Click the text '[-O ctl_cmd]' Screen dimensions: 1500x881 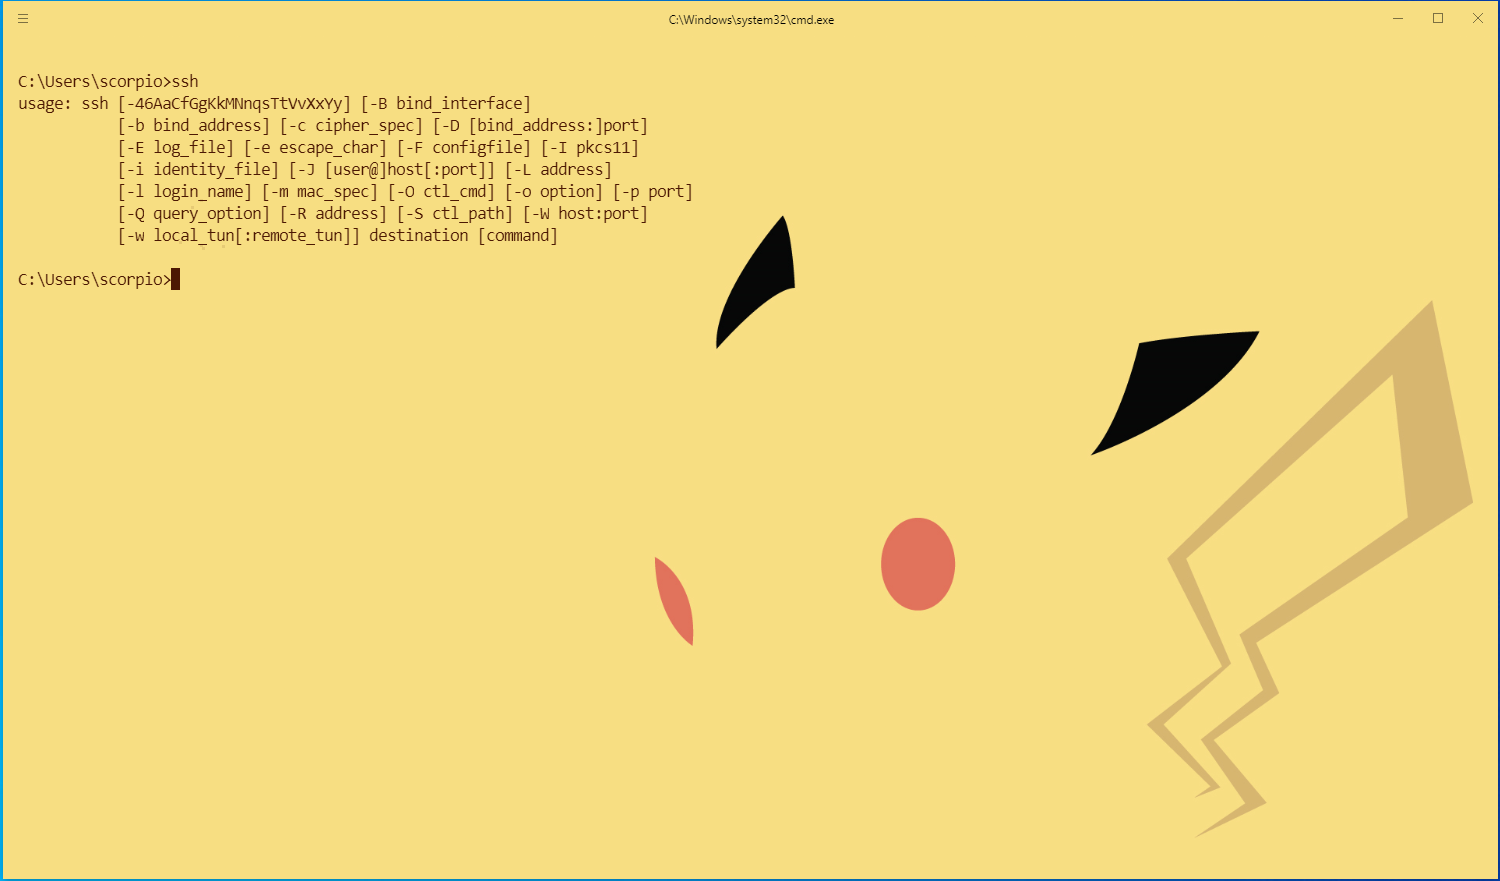pos(441,192)
